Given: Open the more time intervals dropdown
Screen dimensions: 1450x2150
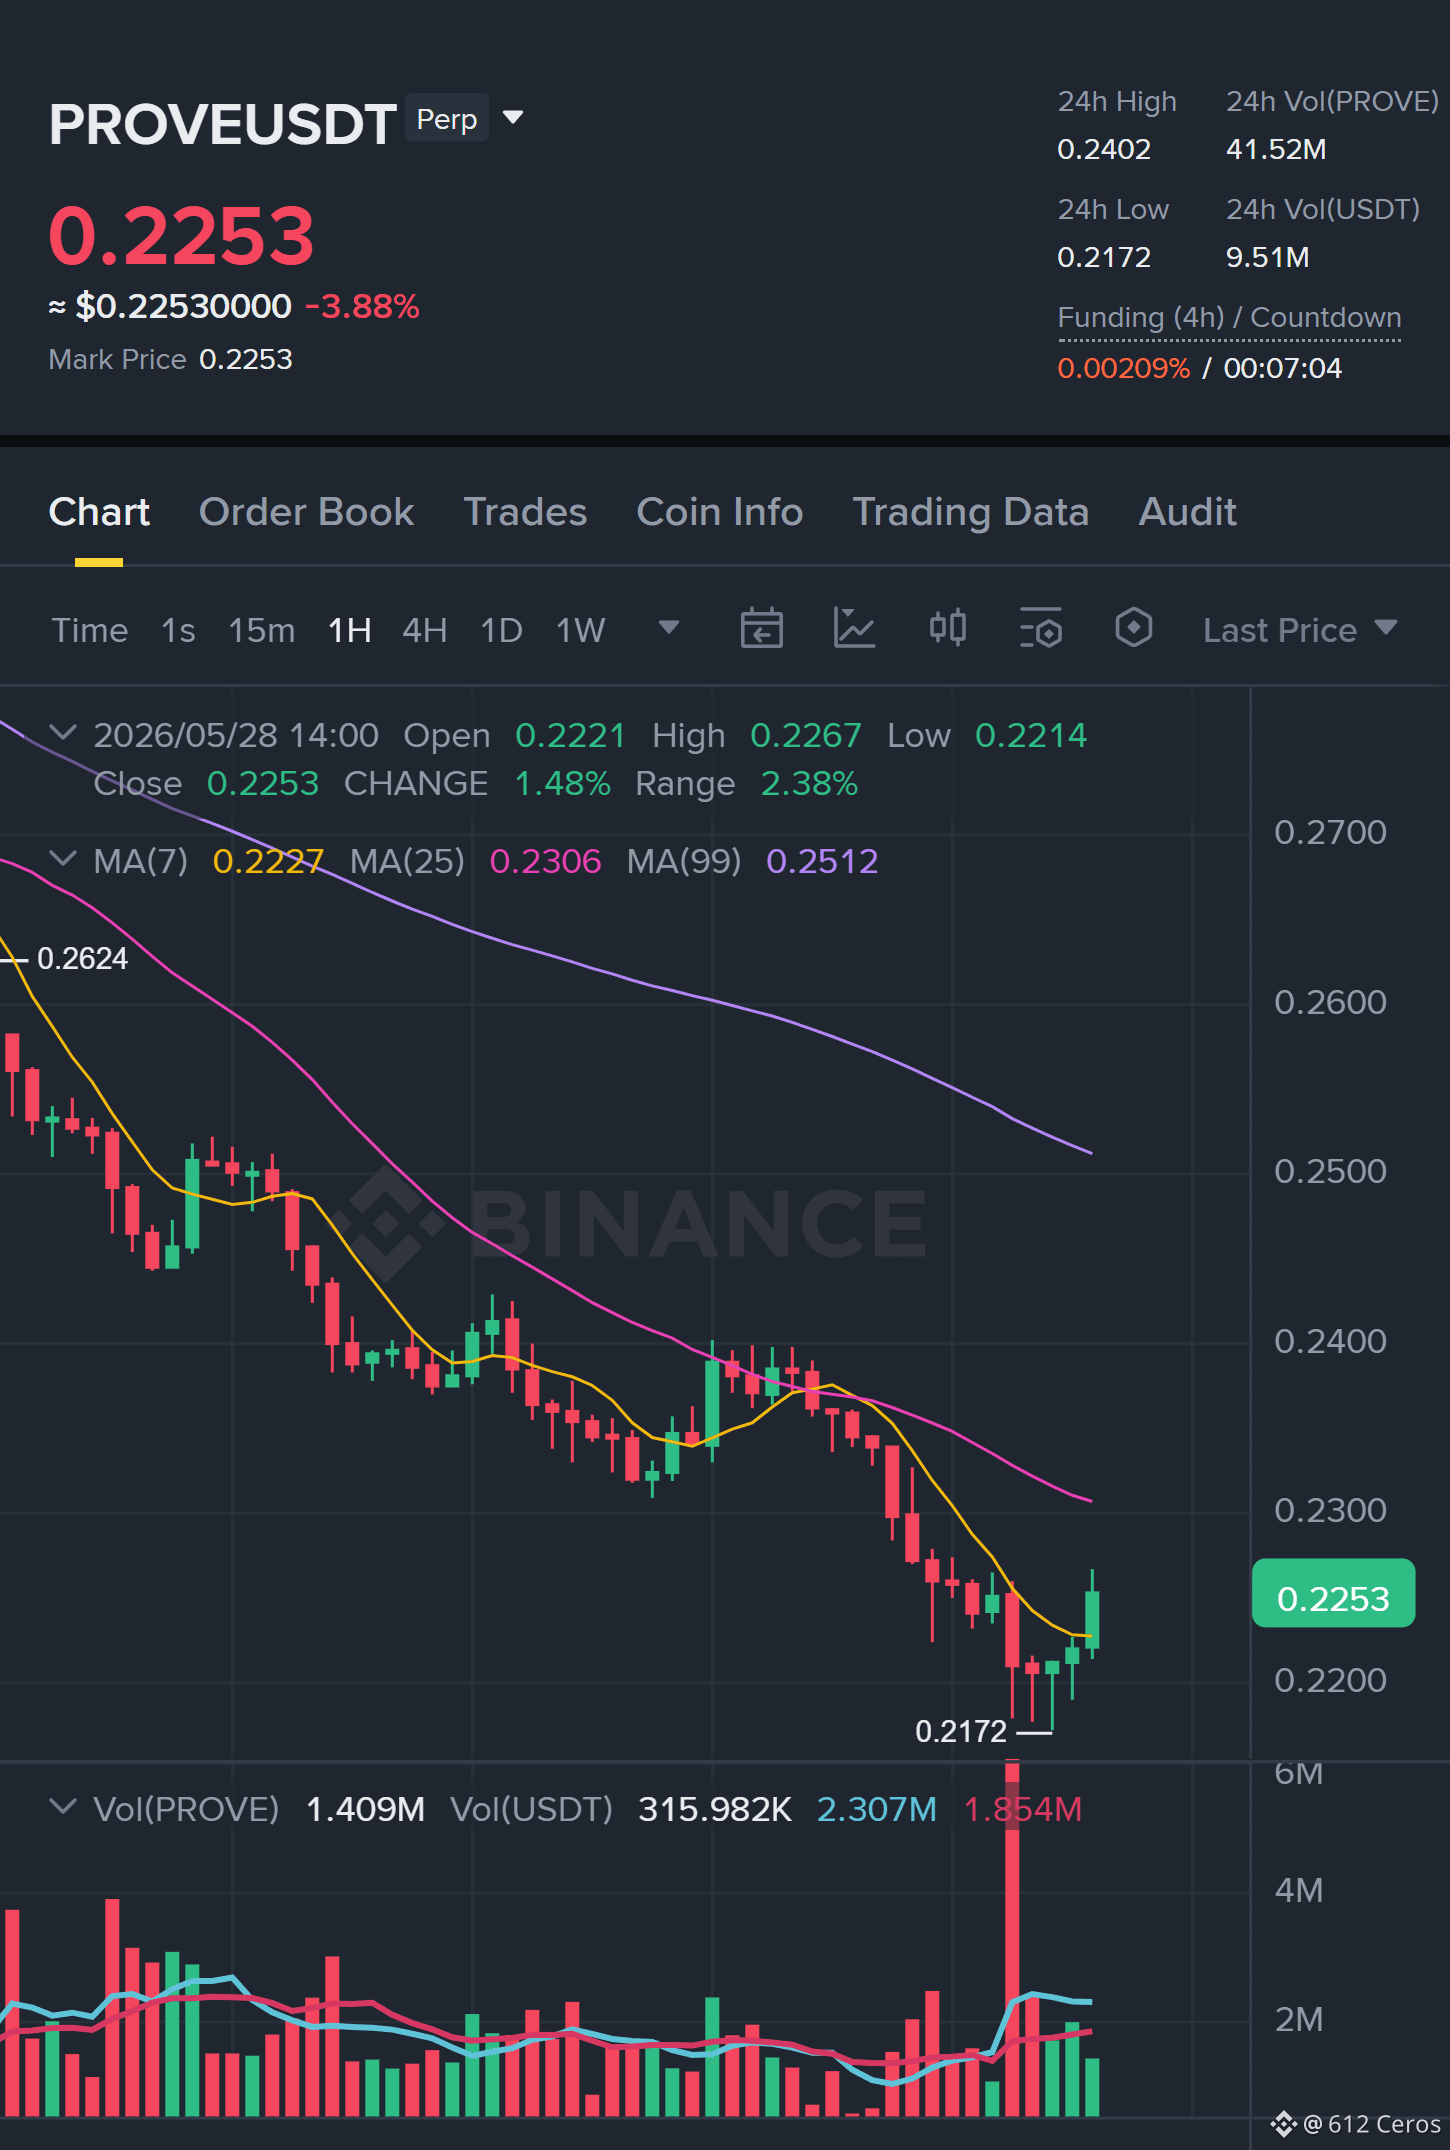Looking at the screenshot, I should [x=669, y=628].
